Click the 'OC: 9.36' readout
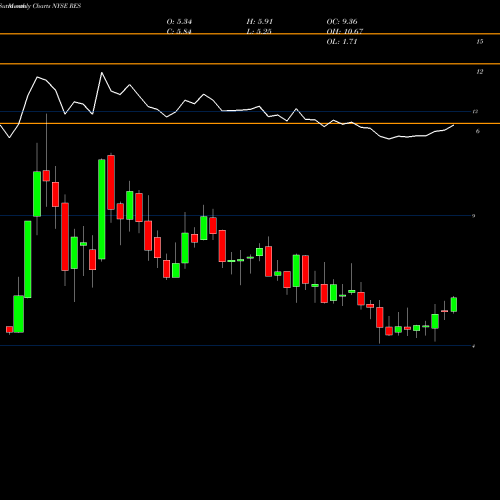The width and height of the screenshot is (500, 500). click(x=342, y=22)
